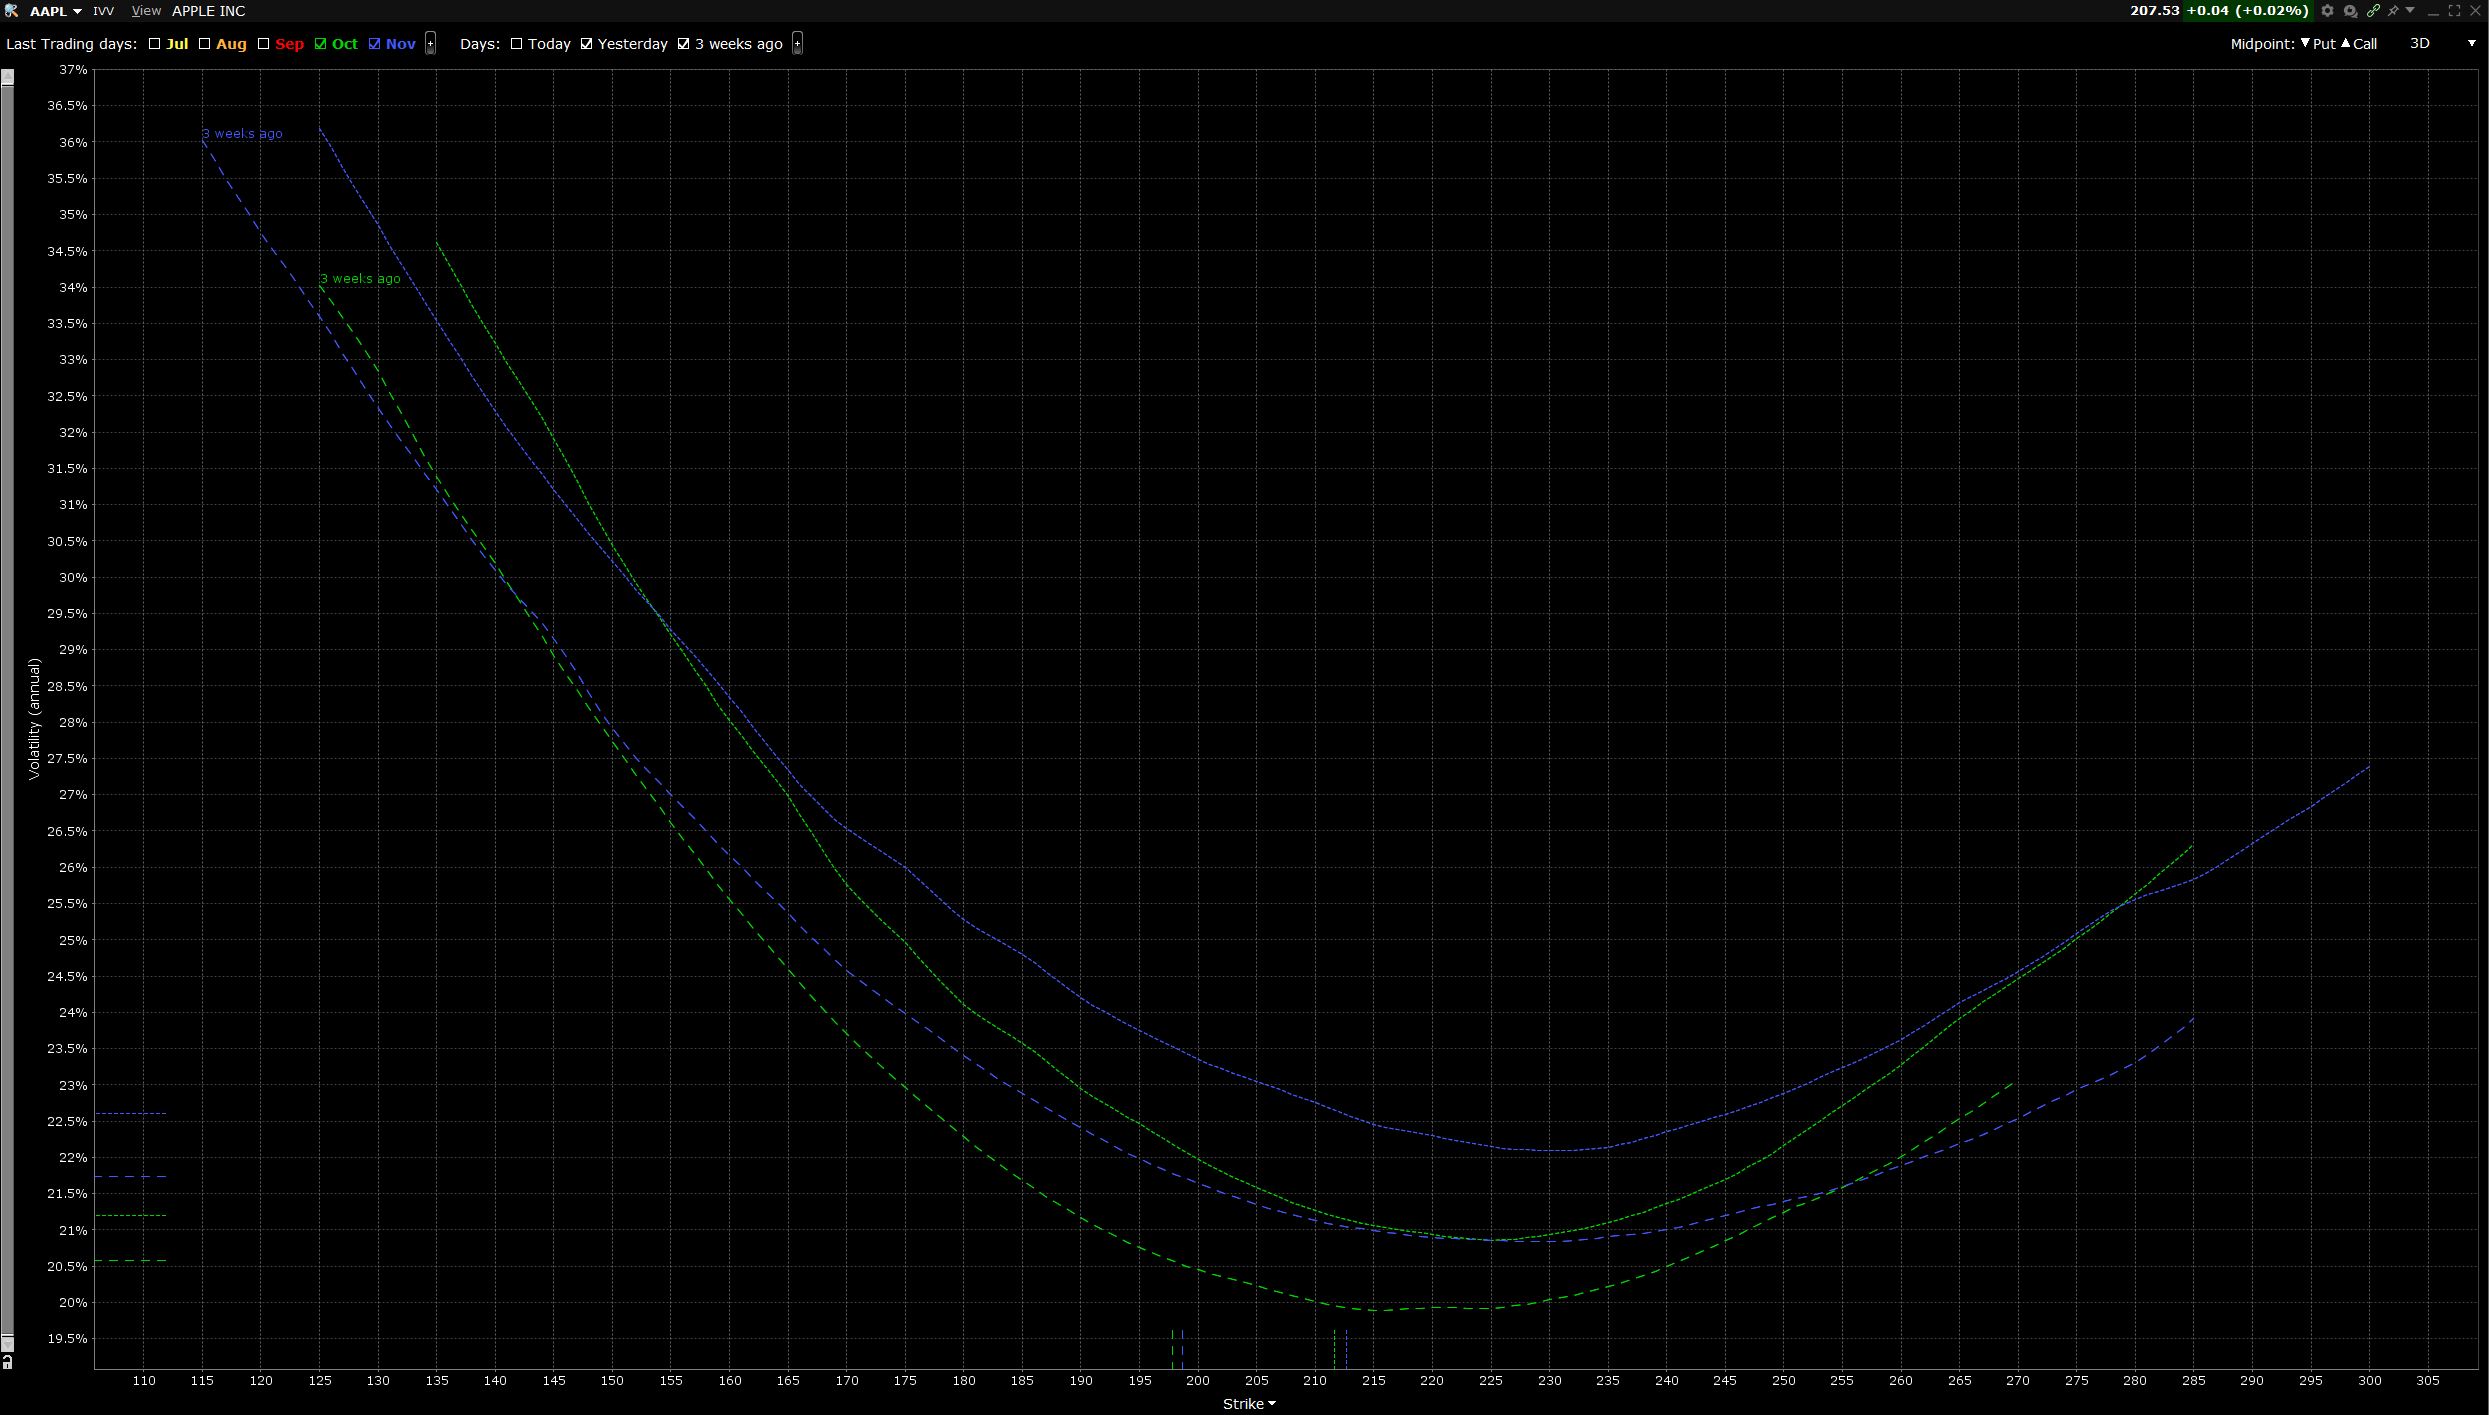Click the 110 strike axis label

point(144,1380)
